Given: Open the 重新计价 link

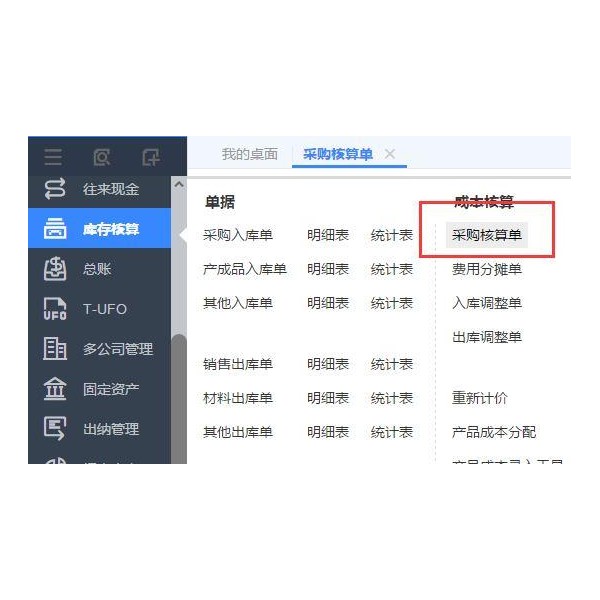Looking at the screenshot, I should [480, 398].
